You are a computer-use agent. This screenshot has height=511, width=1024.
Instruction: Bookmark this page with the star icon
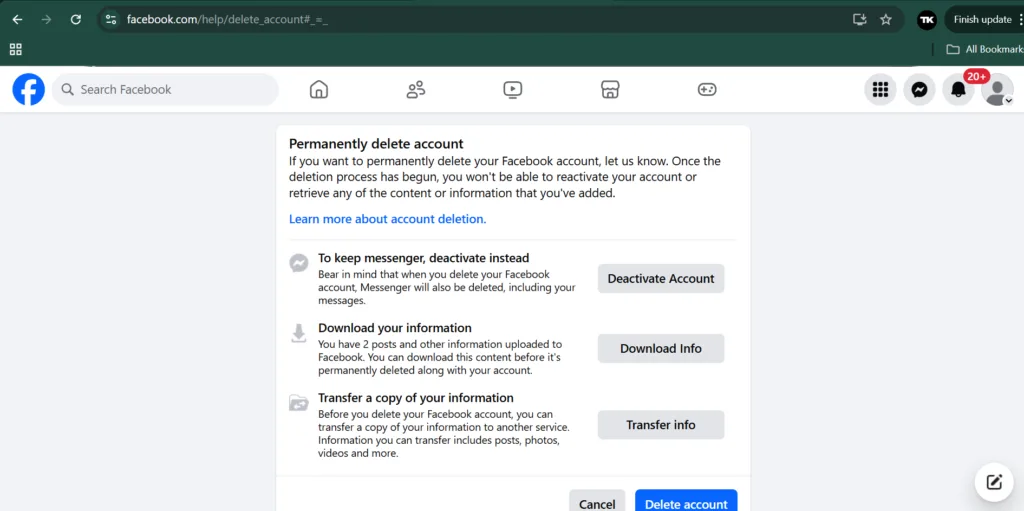886,20
